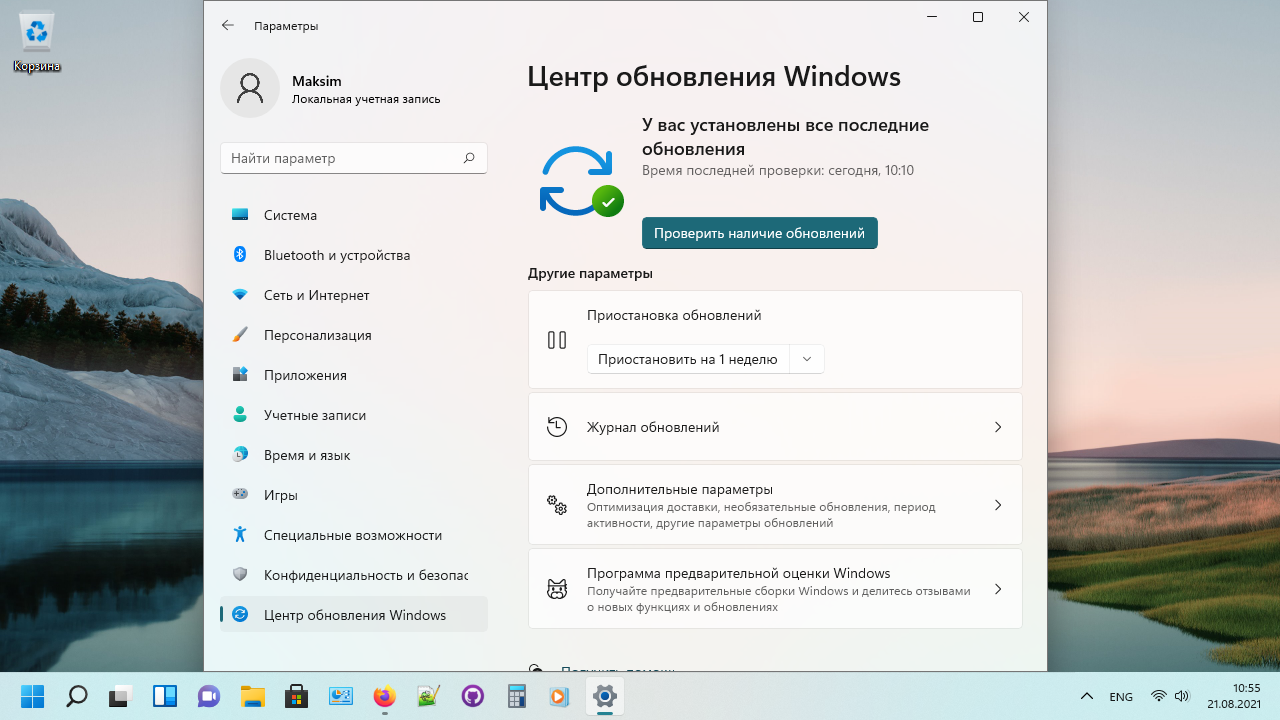Click the Игры gamepad icon

click(240, 495)
